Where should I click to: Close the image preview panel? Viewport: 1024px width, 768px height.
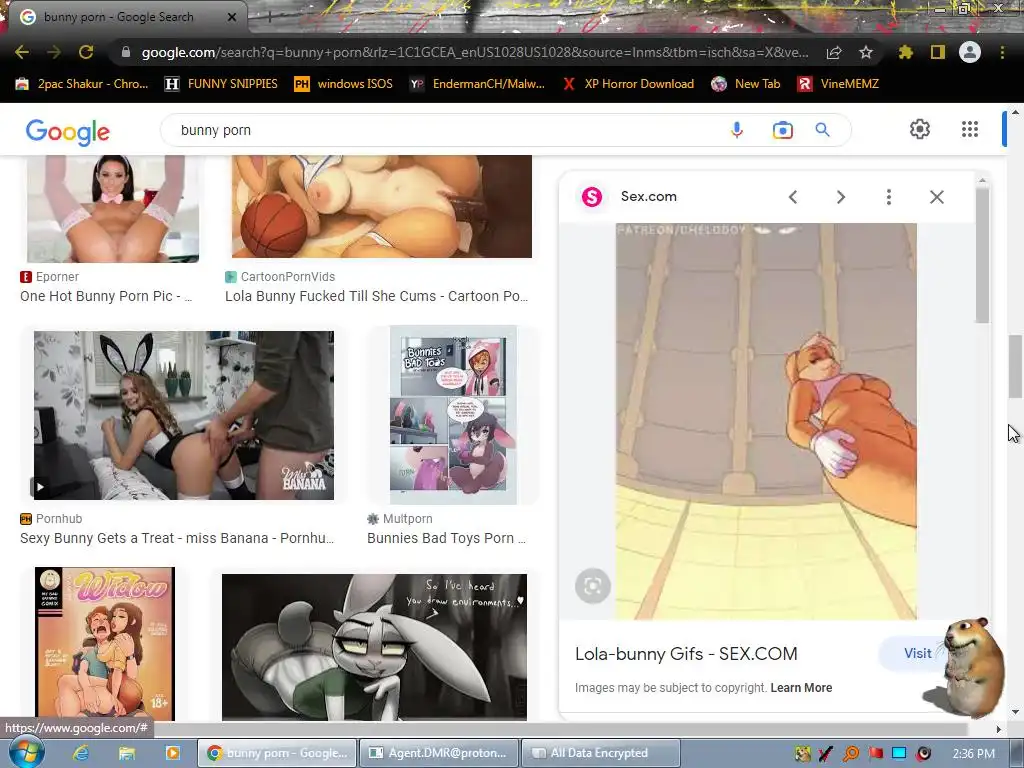point(936,197)
